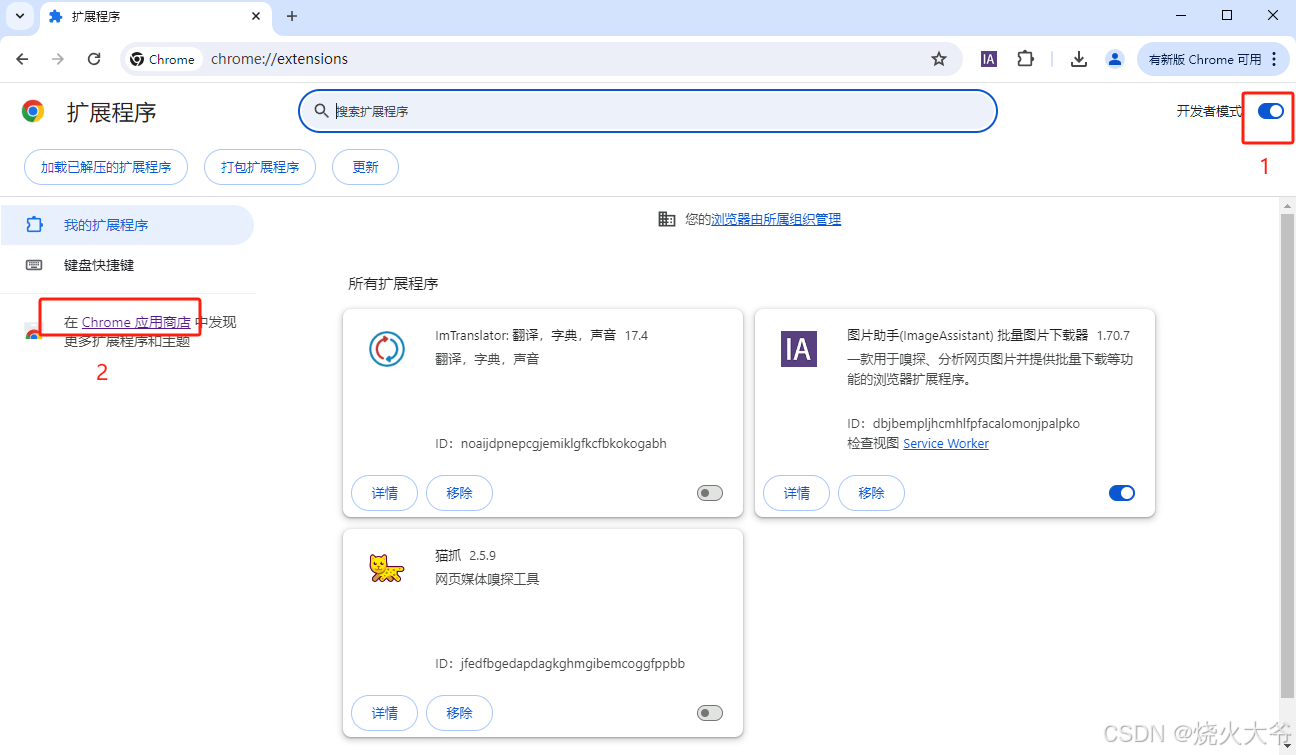This screenshot has height=755, width=1296.
Task: Click 移除 for 猫抓
Action: pyautogui.click(x=459, y=713)
